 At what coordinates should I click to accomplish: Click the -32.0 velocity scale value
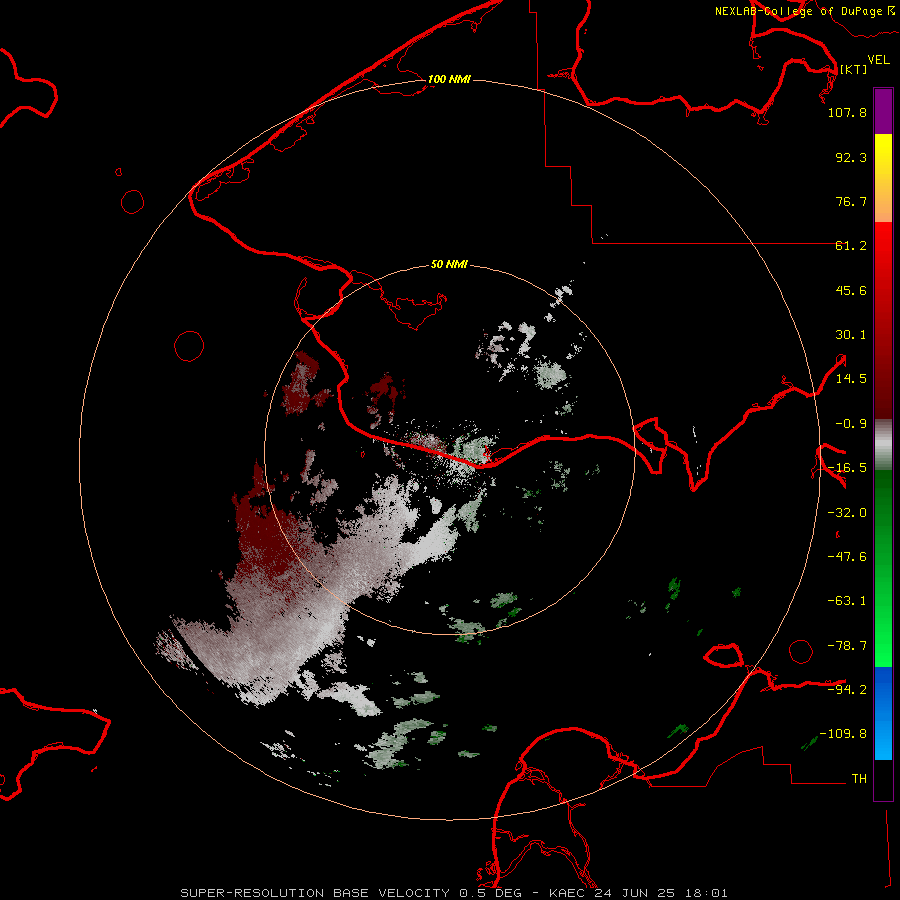point(847,513)
